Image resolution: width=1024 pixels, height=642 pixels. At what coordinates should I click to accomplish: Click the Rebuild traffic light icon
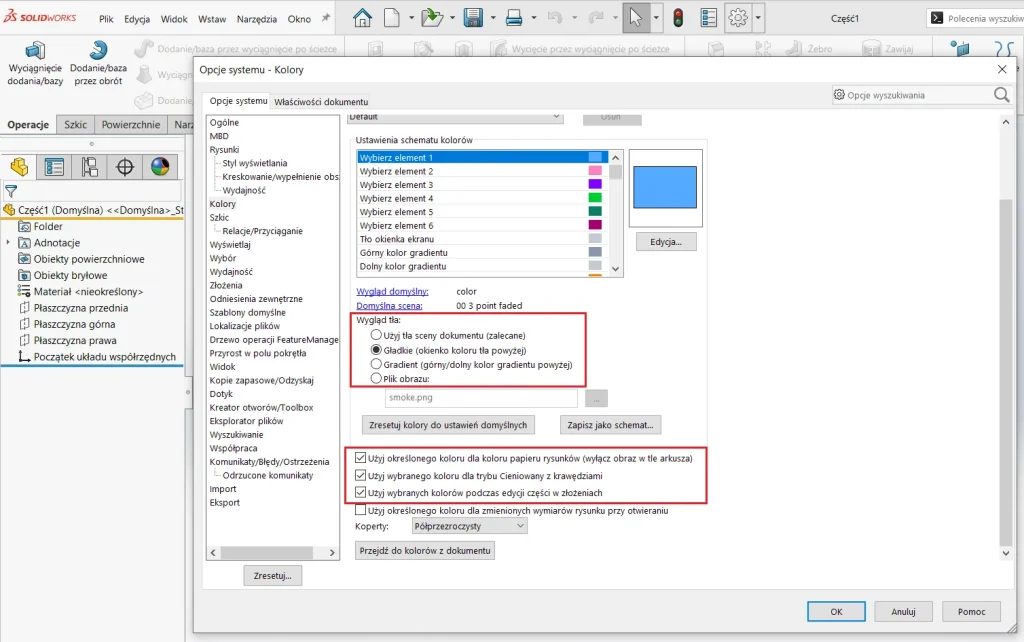(x=679, y=18)
